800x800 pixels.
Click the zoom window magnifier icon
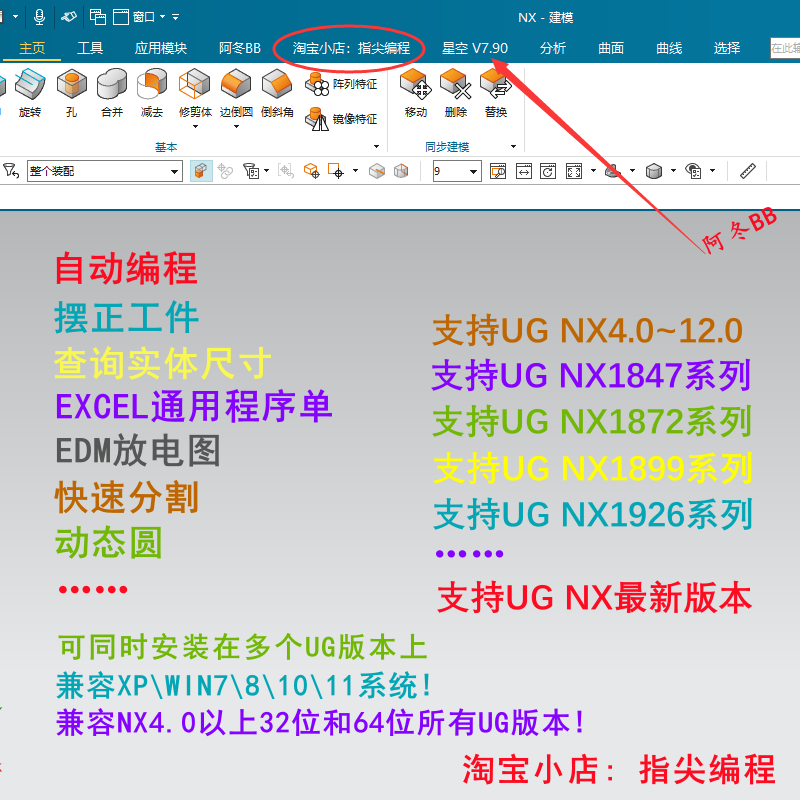coord(498,171)
